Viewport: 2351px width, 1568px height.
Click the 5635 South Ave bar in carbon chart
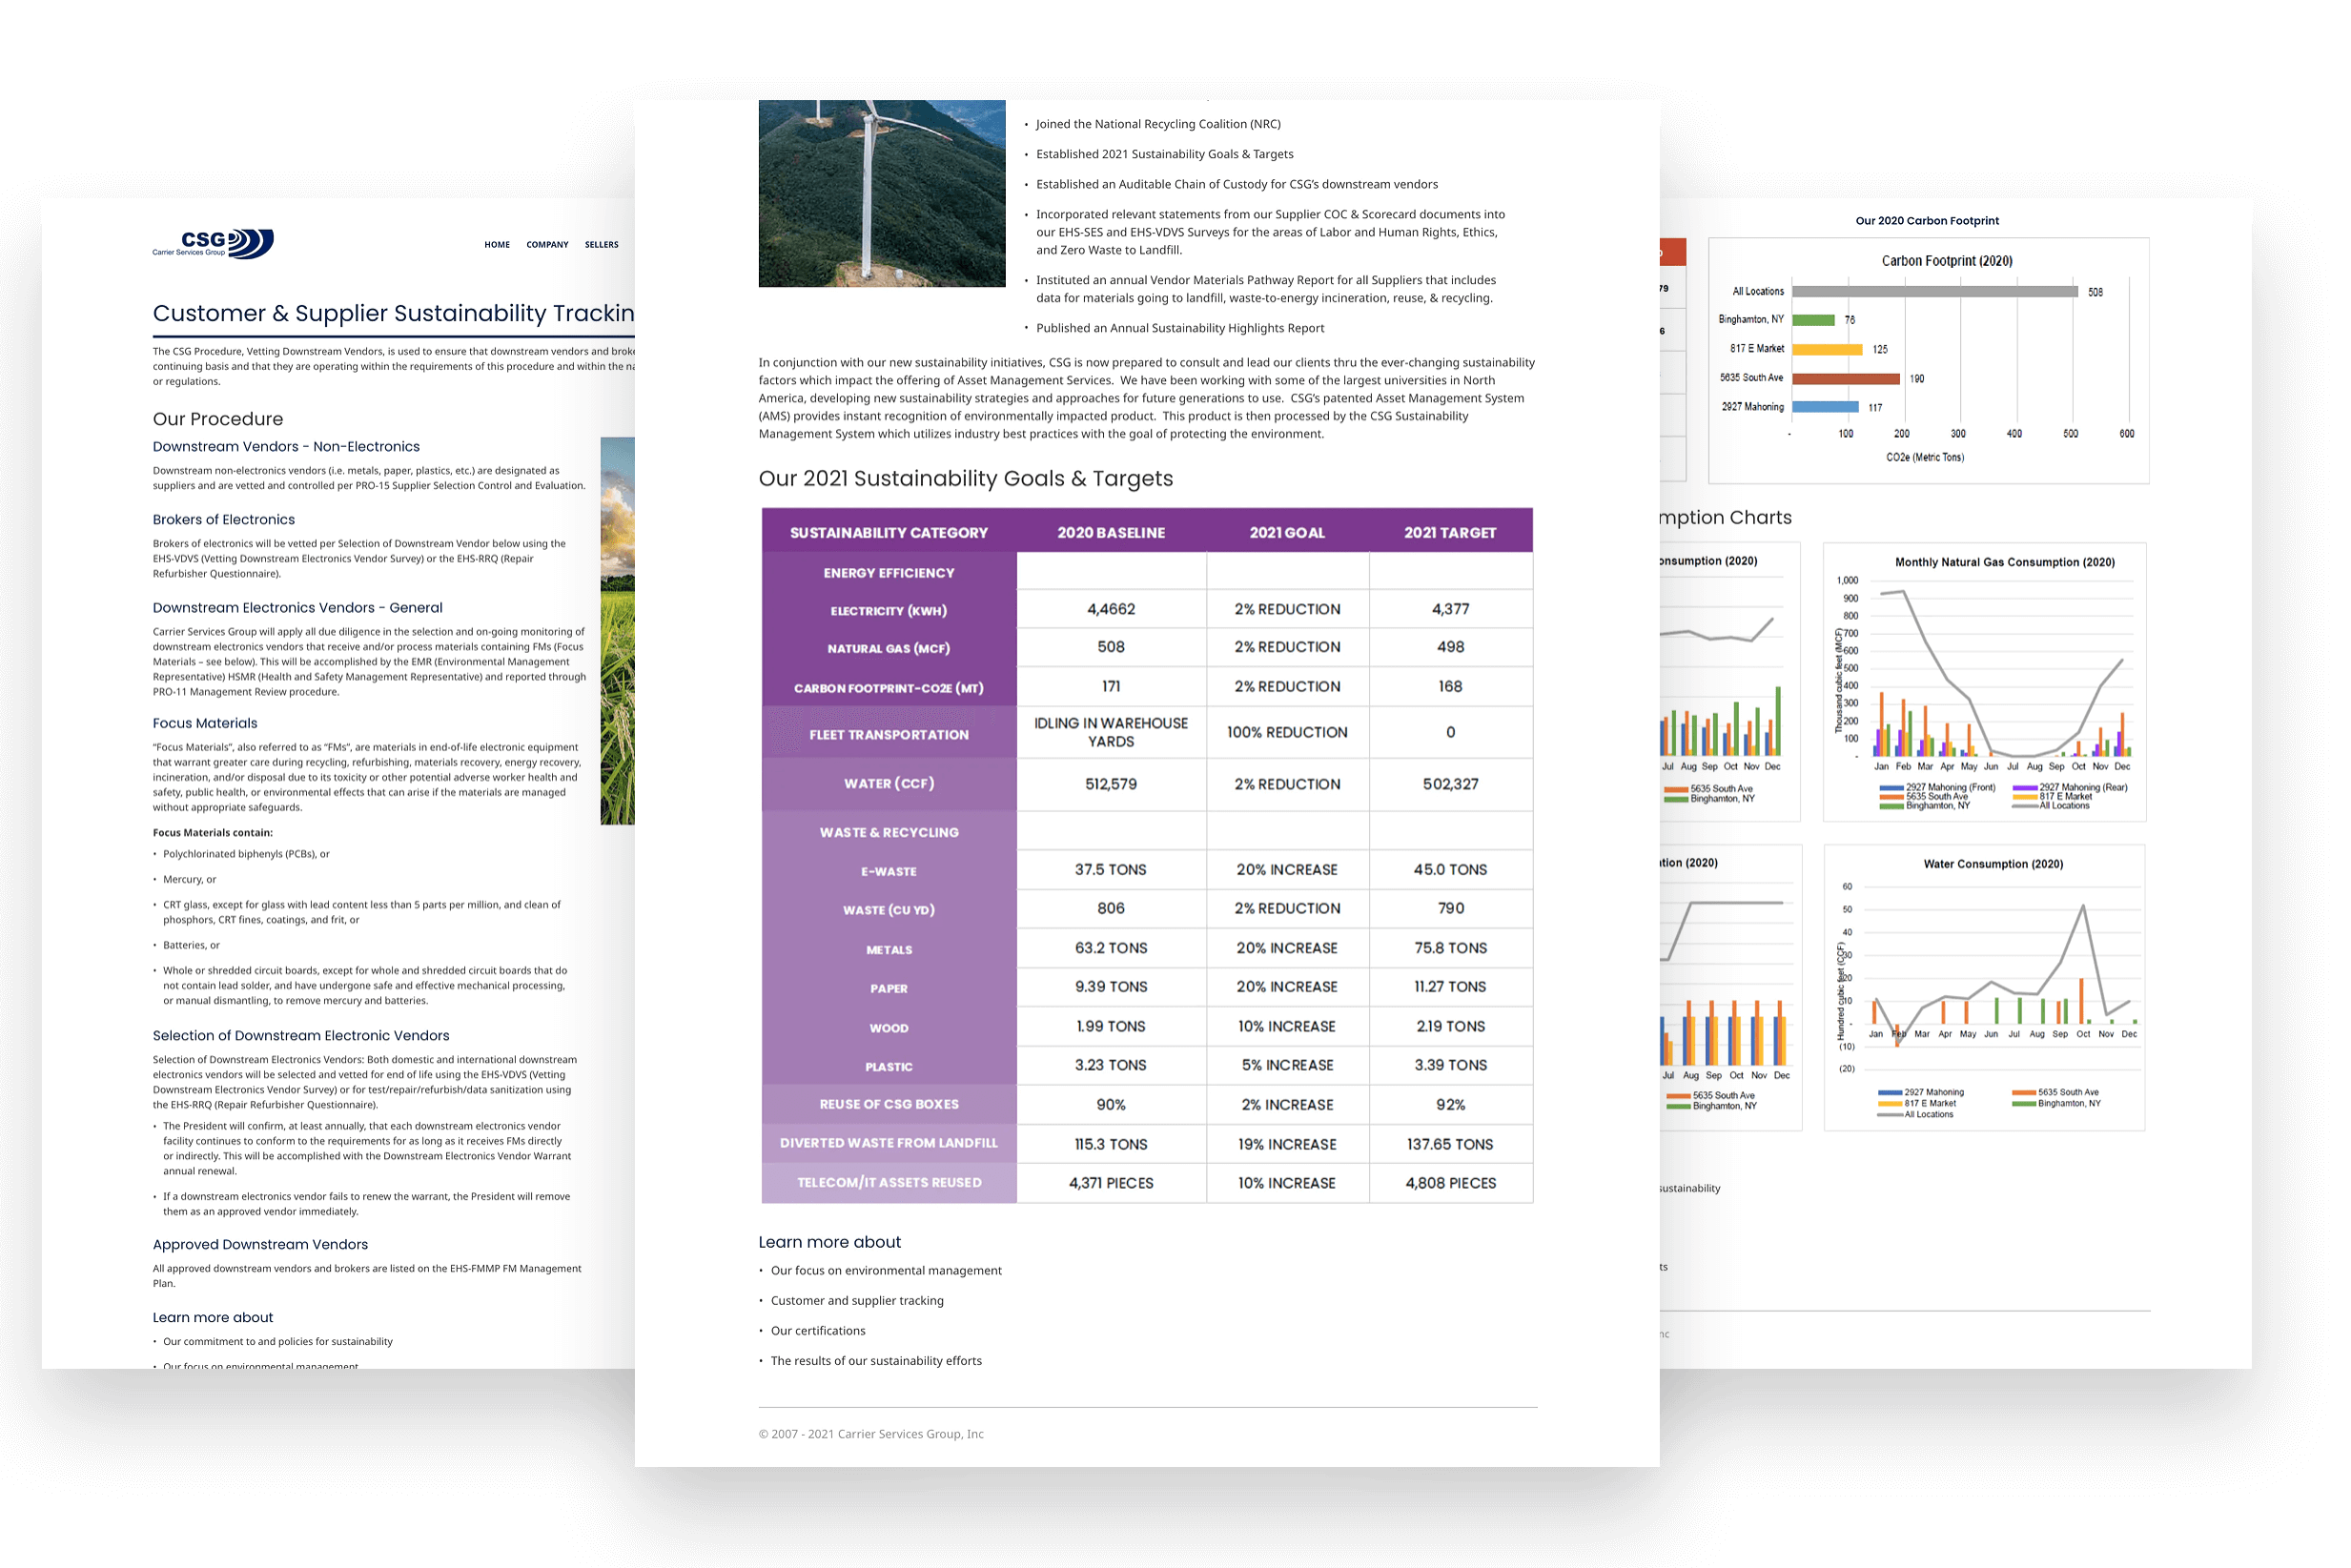point(1845,379)
